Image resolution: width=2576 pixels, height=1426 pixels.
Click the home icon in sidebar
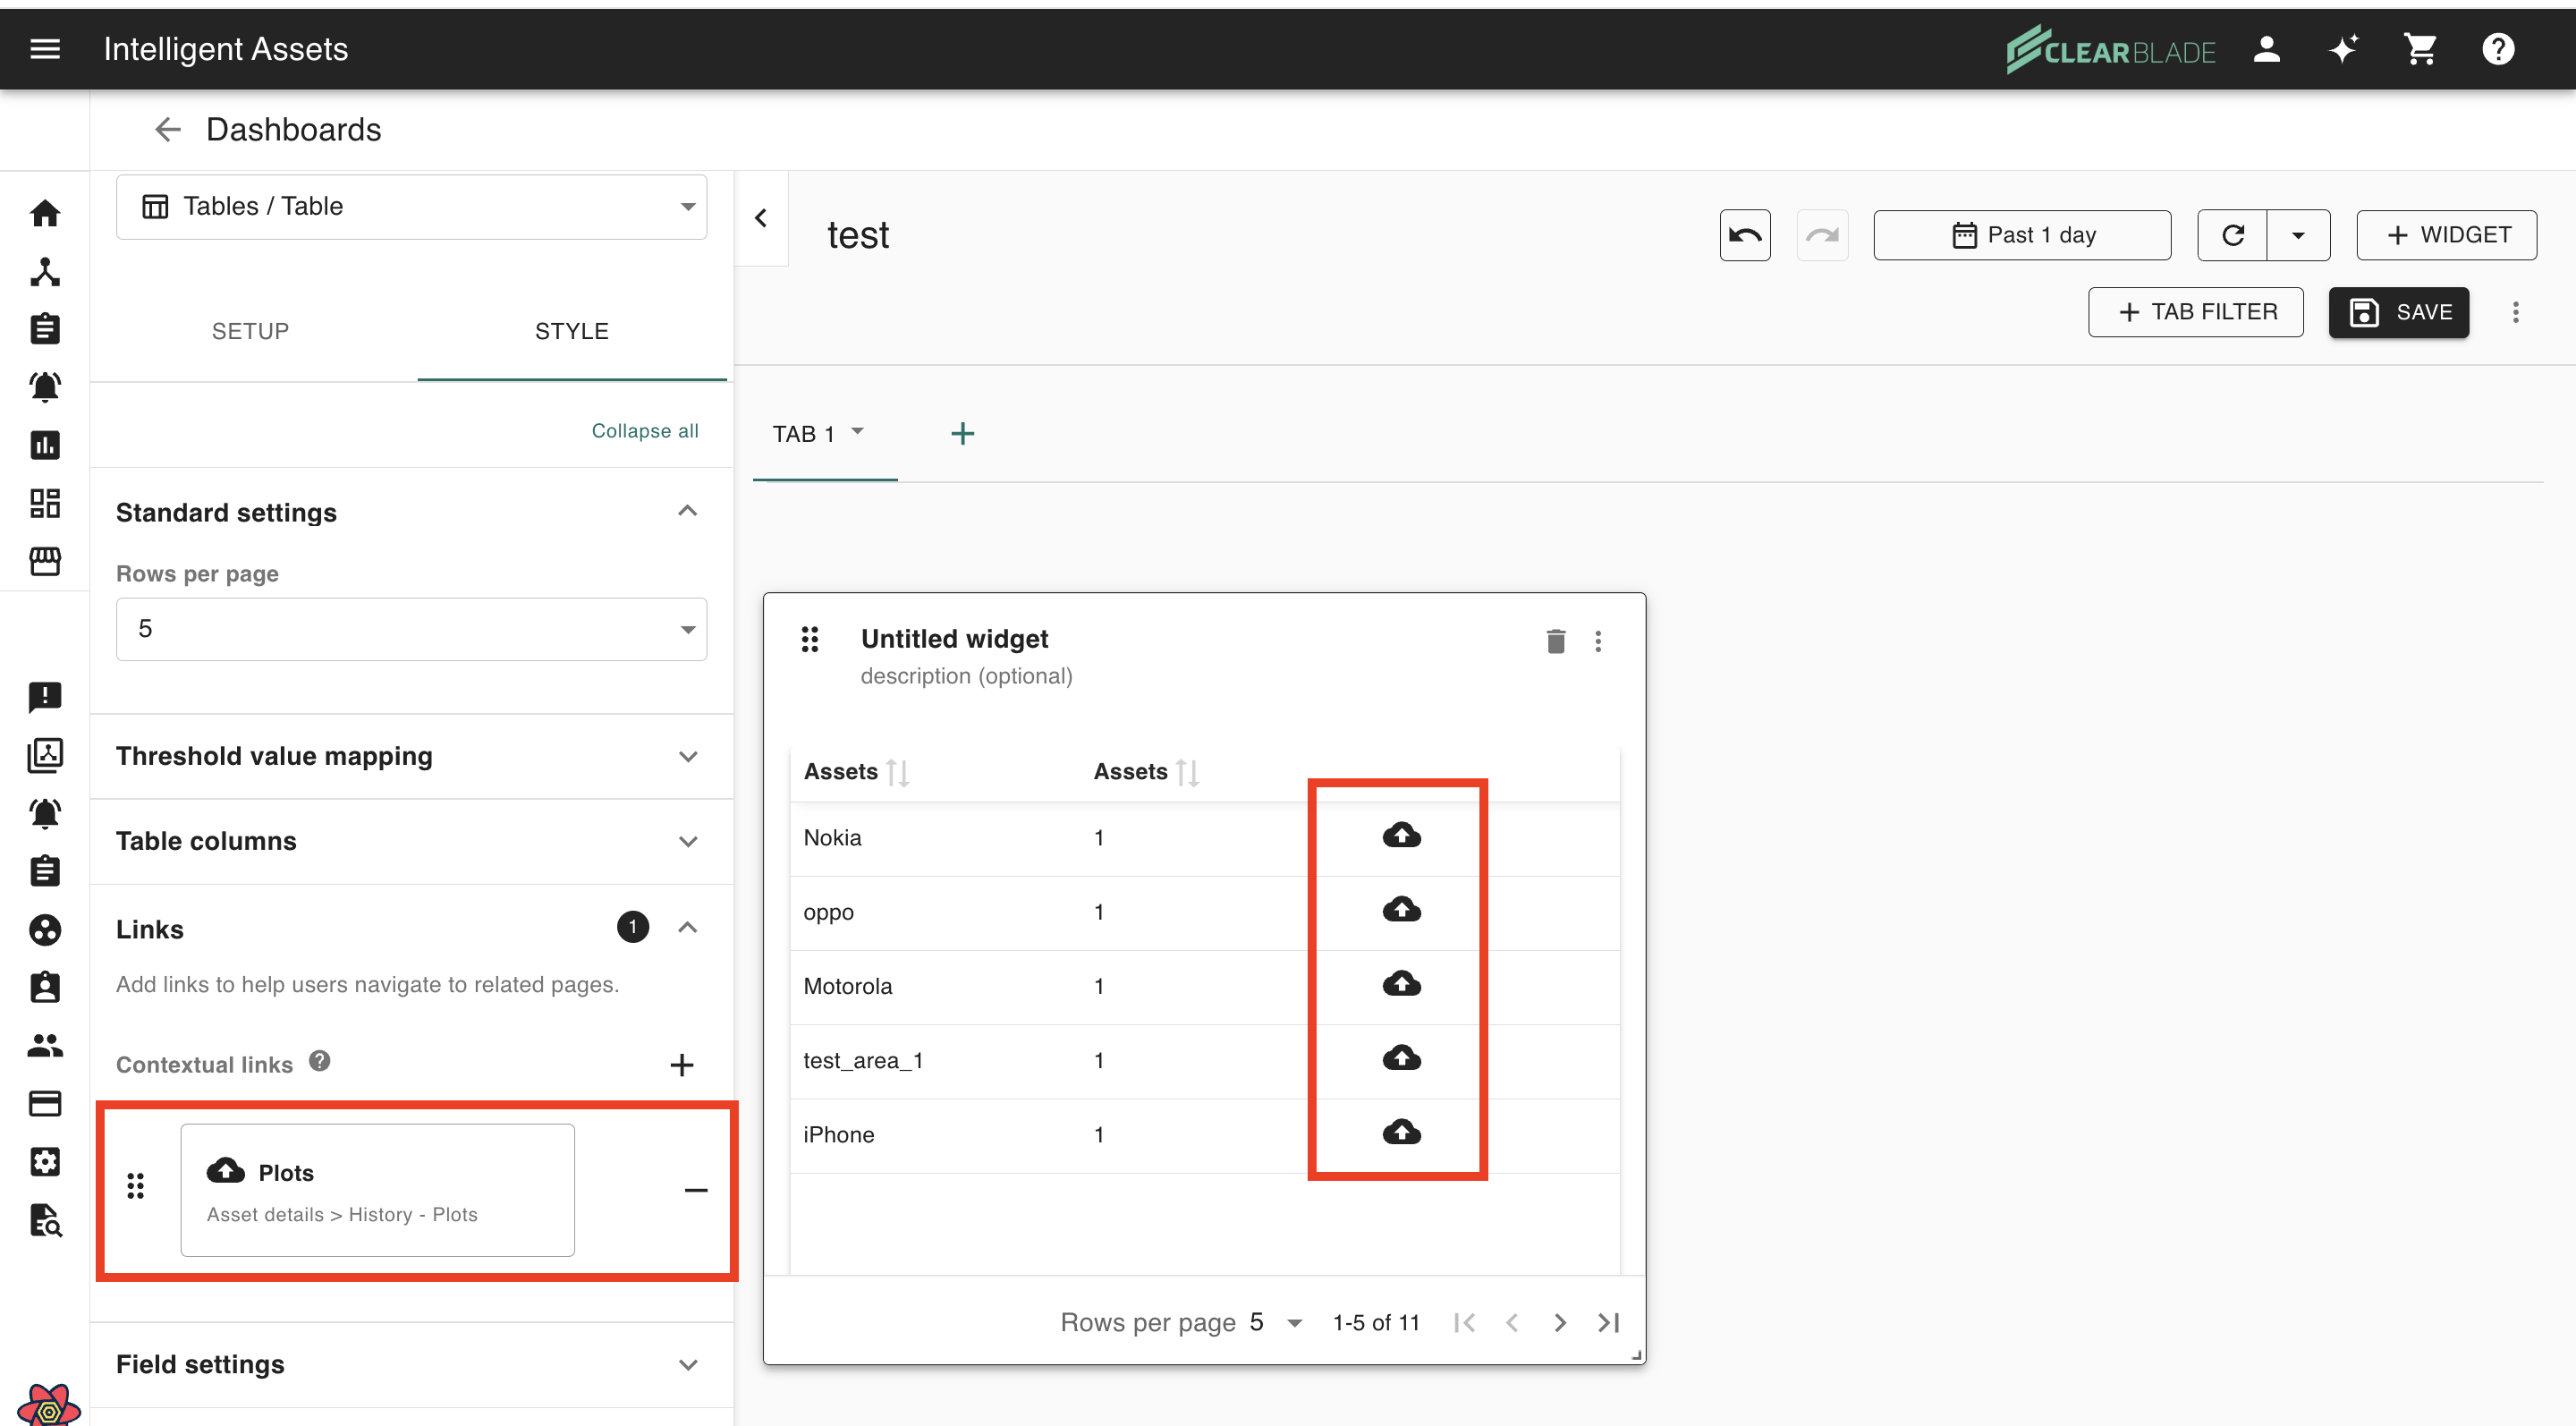45,213
